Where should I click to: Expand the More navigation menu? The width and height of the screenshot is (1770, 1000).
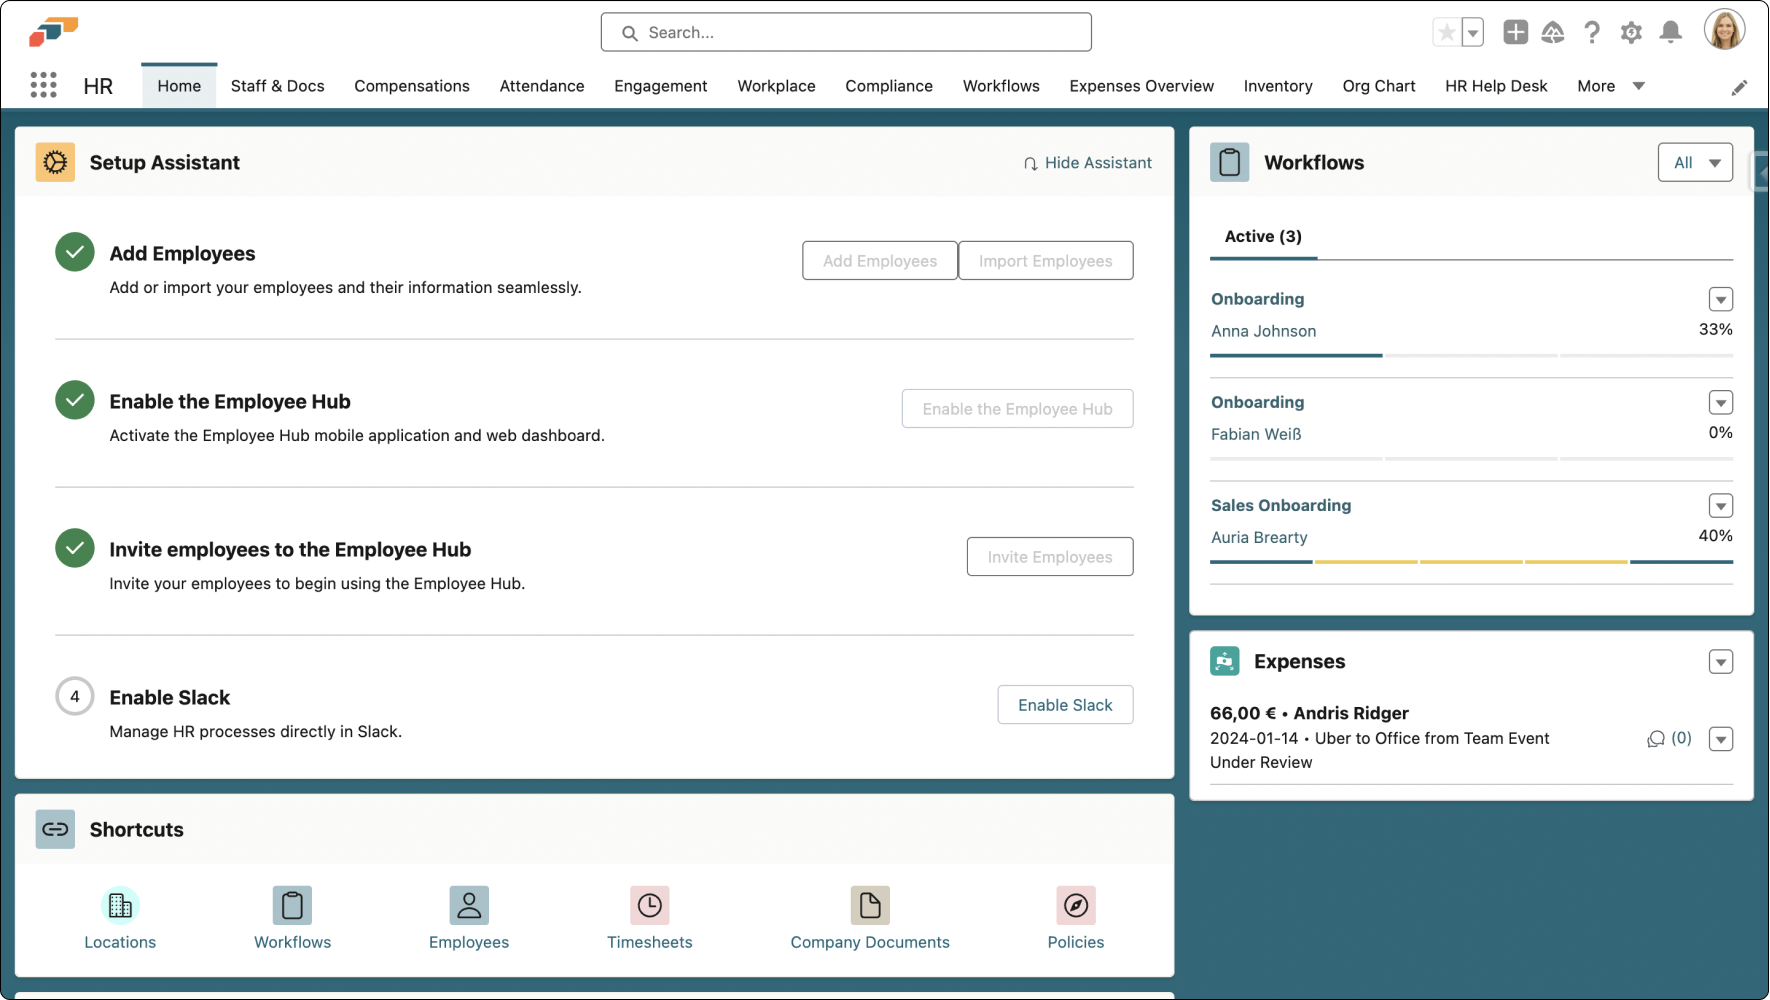coord(1610,86)
